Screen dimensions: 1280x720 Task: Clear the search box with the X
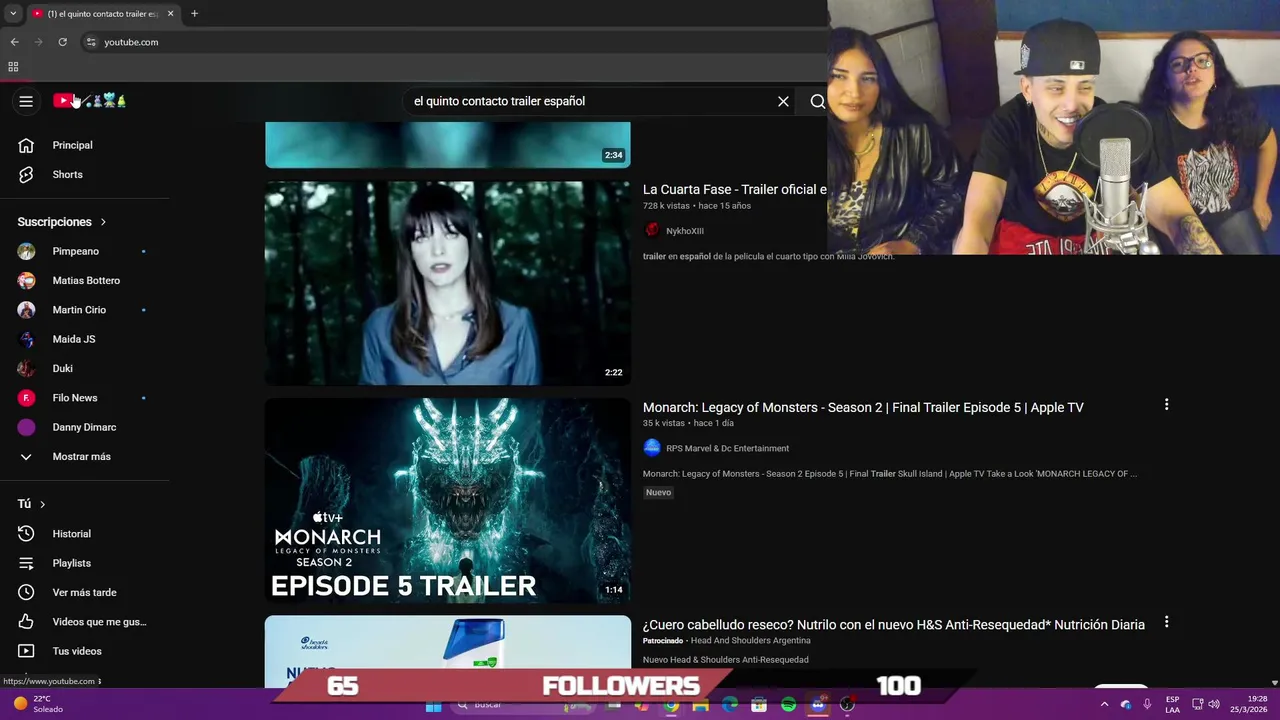(x=783, y=101)
